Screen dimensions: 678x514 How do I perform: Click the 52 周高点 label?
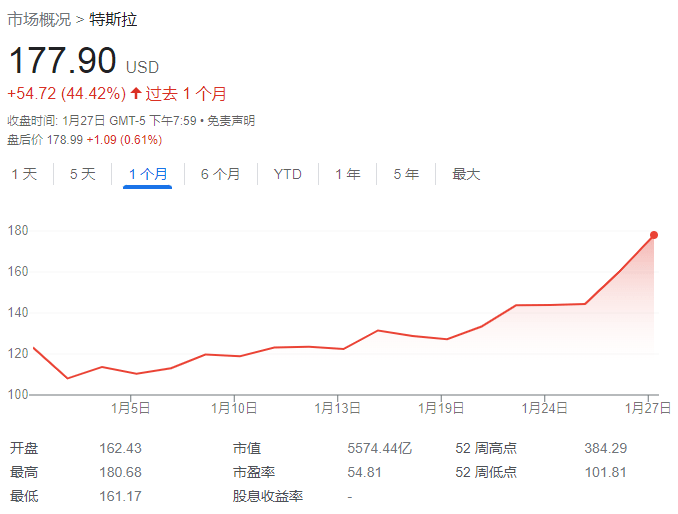(x=486, y=448)
